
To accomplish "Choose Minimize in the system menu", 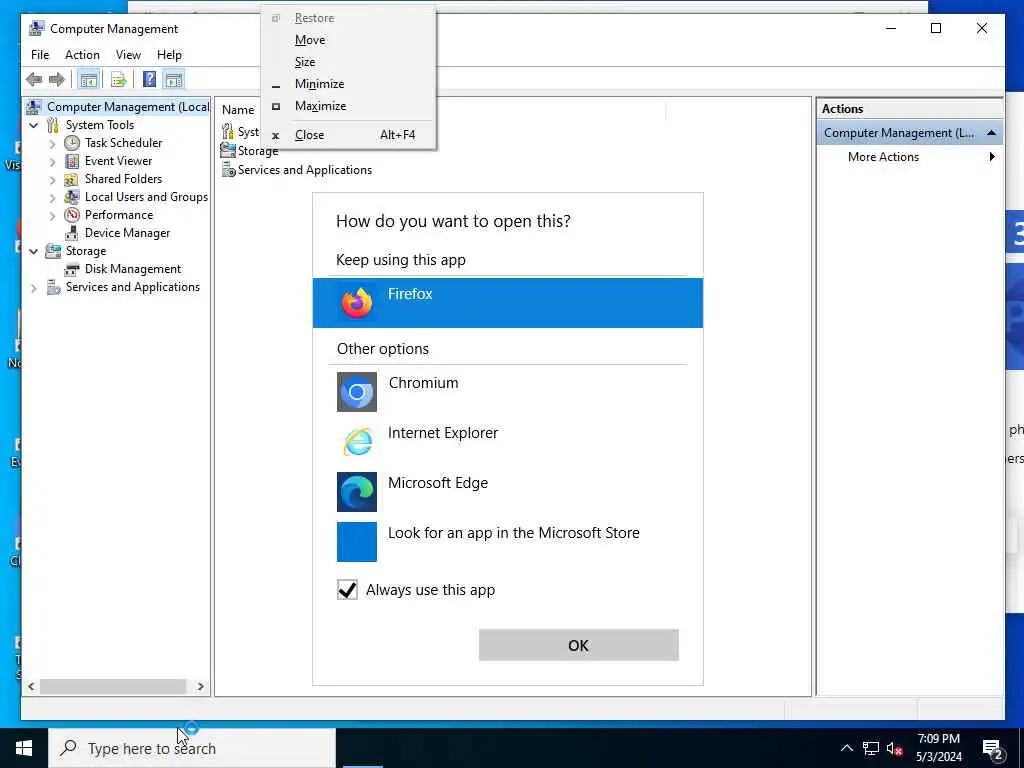I will 348,84.
